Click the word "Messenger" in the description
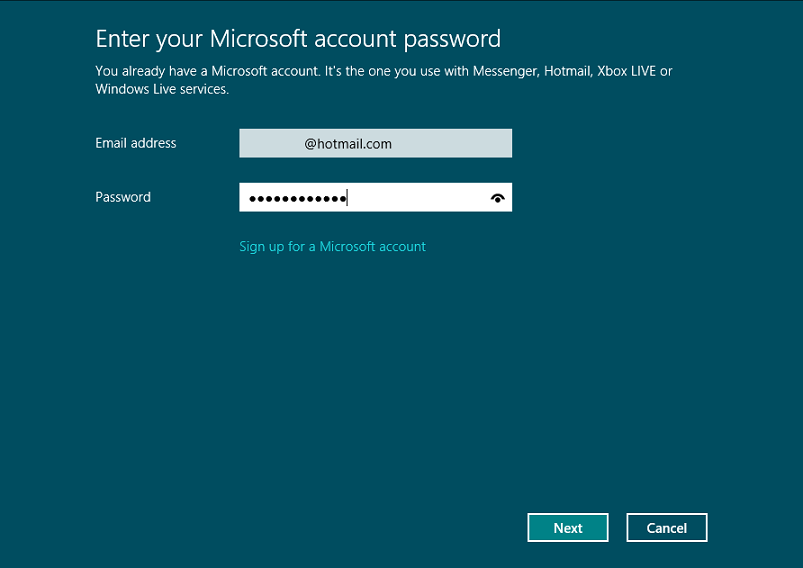The image size is (803, 568). tap(502, 72)
